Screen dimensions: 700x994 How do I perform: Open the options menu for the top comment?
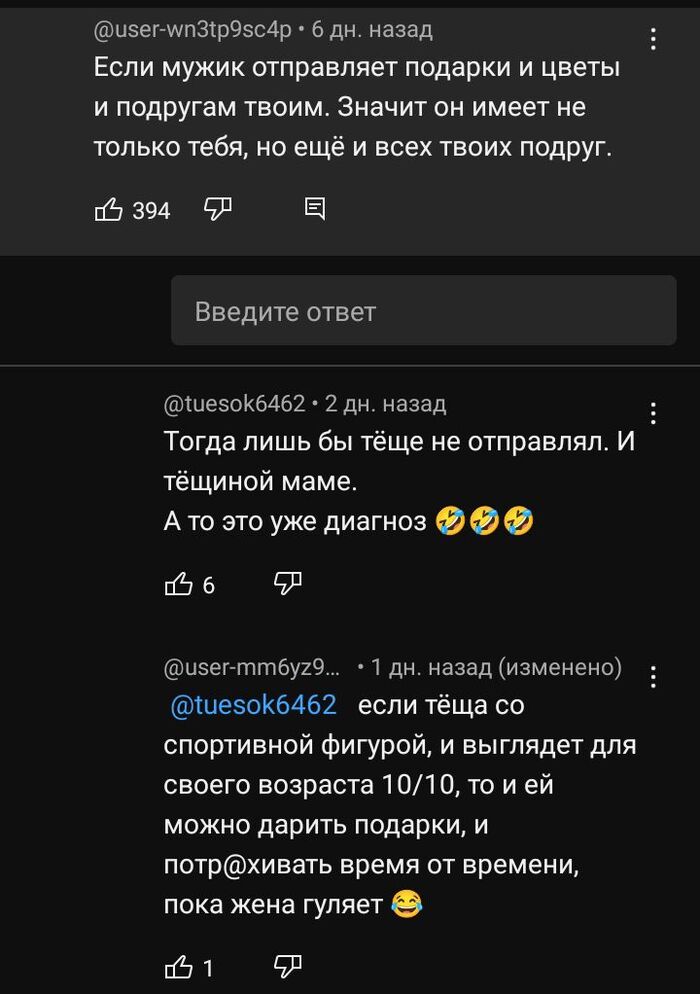point(654,37)
